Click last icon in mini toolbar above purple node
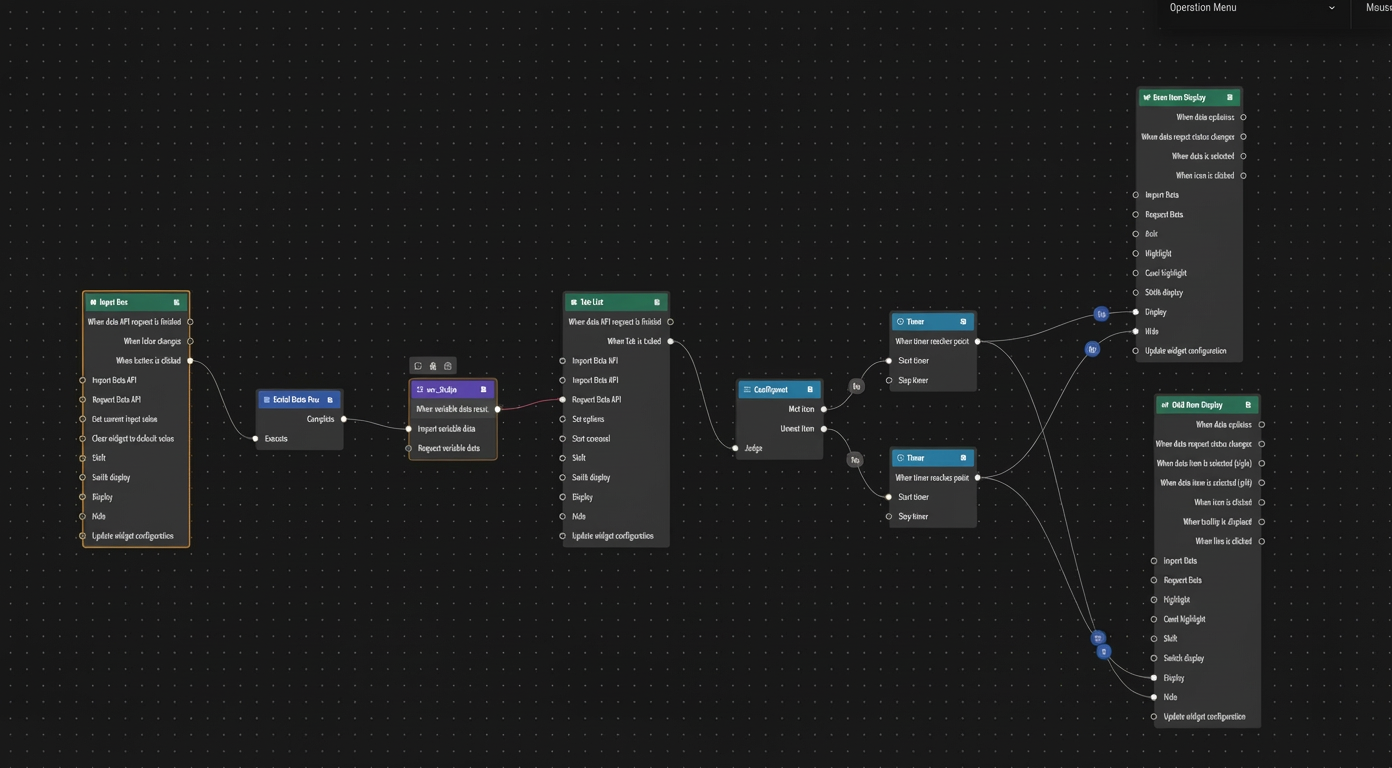 click(x=447, y=366)
